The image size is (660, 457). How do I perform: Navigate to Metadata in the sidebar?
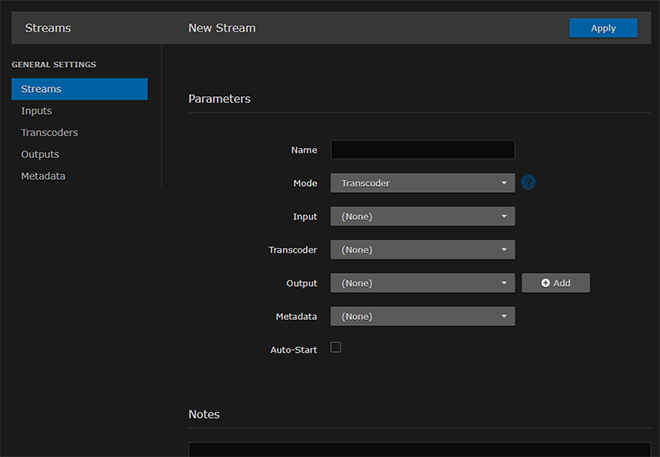point(43,176)
